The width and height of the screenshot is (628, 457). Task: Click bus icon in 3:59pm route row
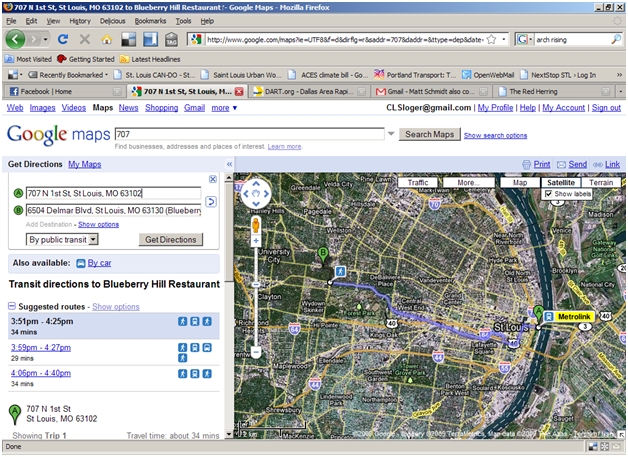[207, 348]
